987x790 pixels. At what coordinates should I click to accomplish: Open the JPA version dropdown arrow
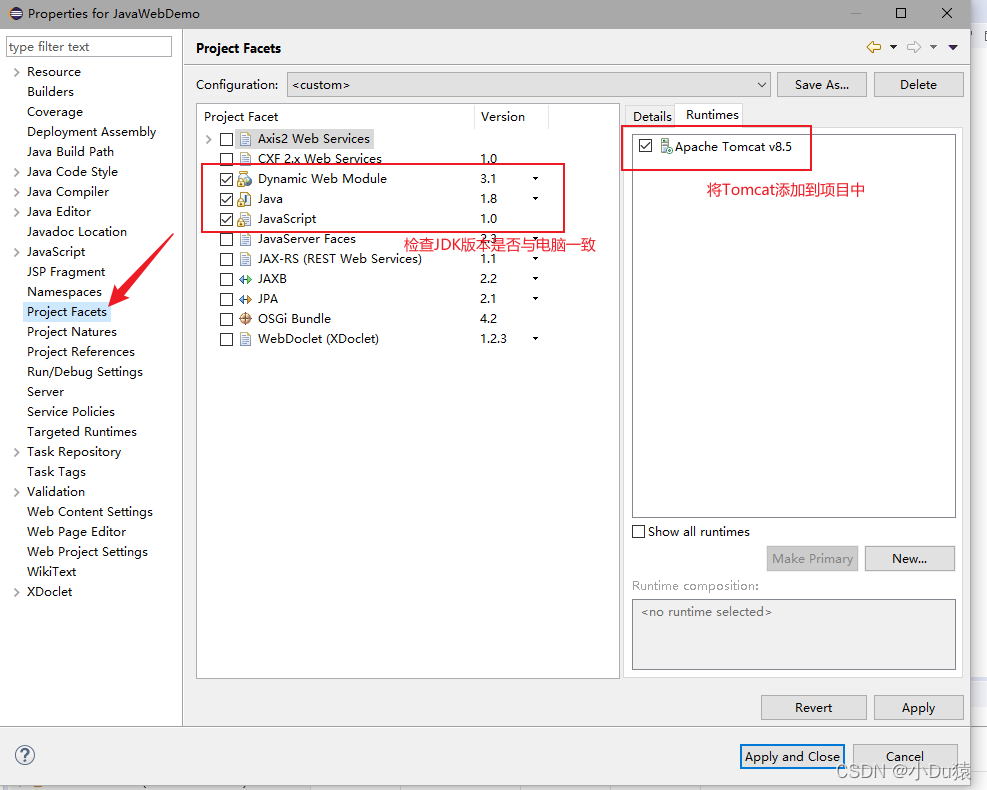coord(535,298)
